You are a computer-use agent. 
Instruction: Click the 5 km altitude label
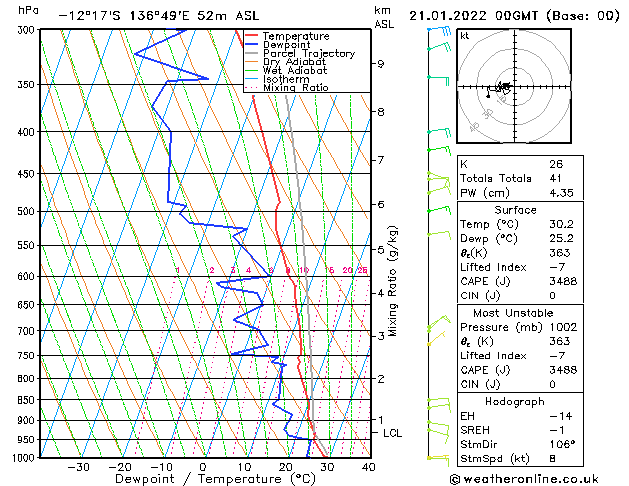(x=381, y=249)
